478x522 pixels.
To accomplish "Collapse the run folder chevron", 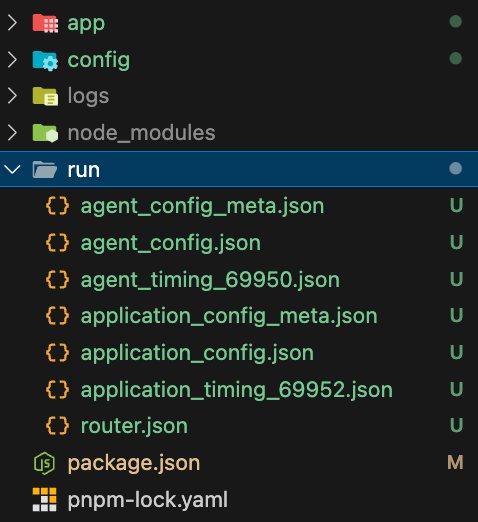I will coord(13,169).
